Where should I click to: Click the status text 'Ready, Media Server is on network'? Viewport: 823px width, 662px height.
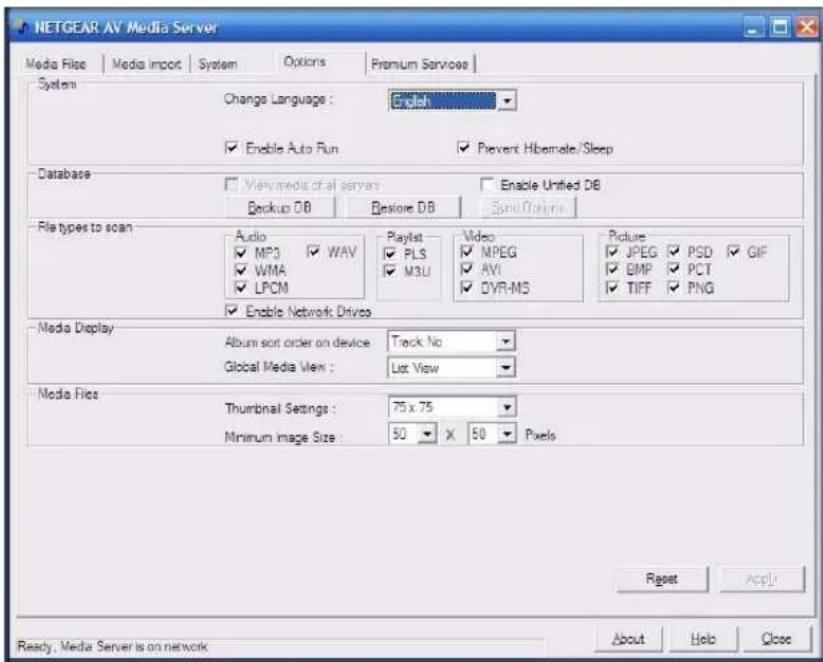(112, 646)
